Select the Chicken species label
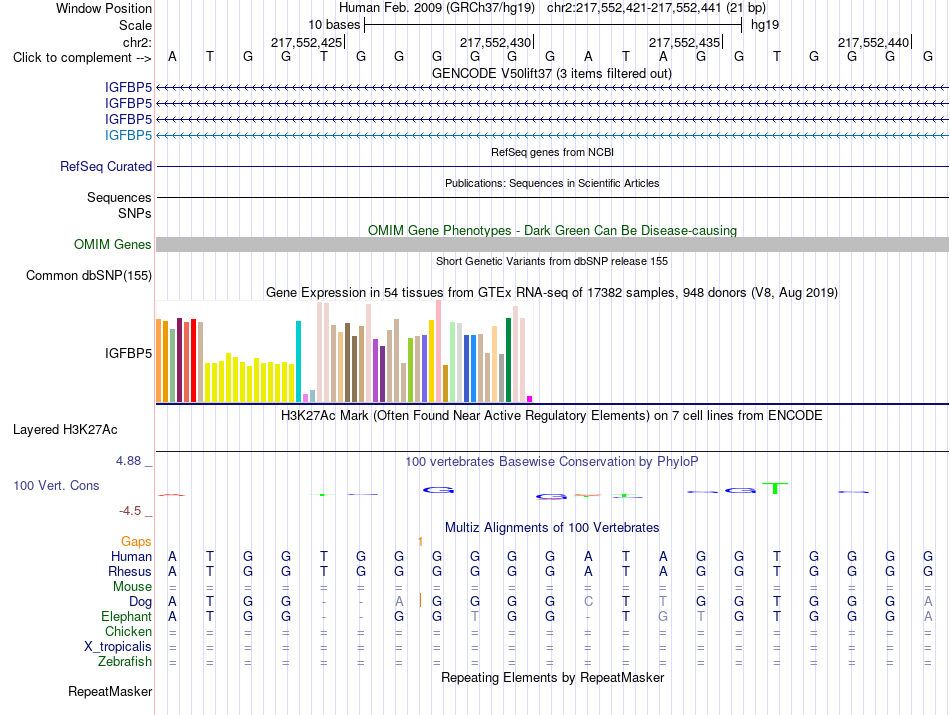950x715 pixels. coord(128,631)
